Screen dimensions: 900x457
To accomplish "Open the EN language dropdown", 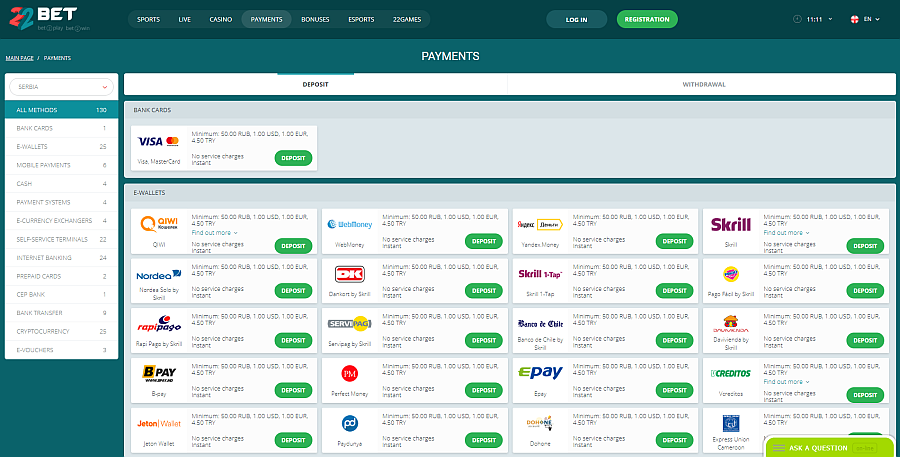I will 871,19.
